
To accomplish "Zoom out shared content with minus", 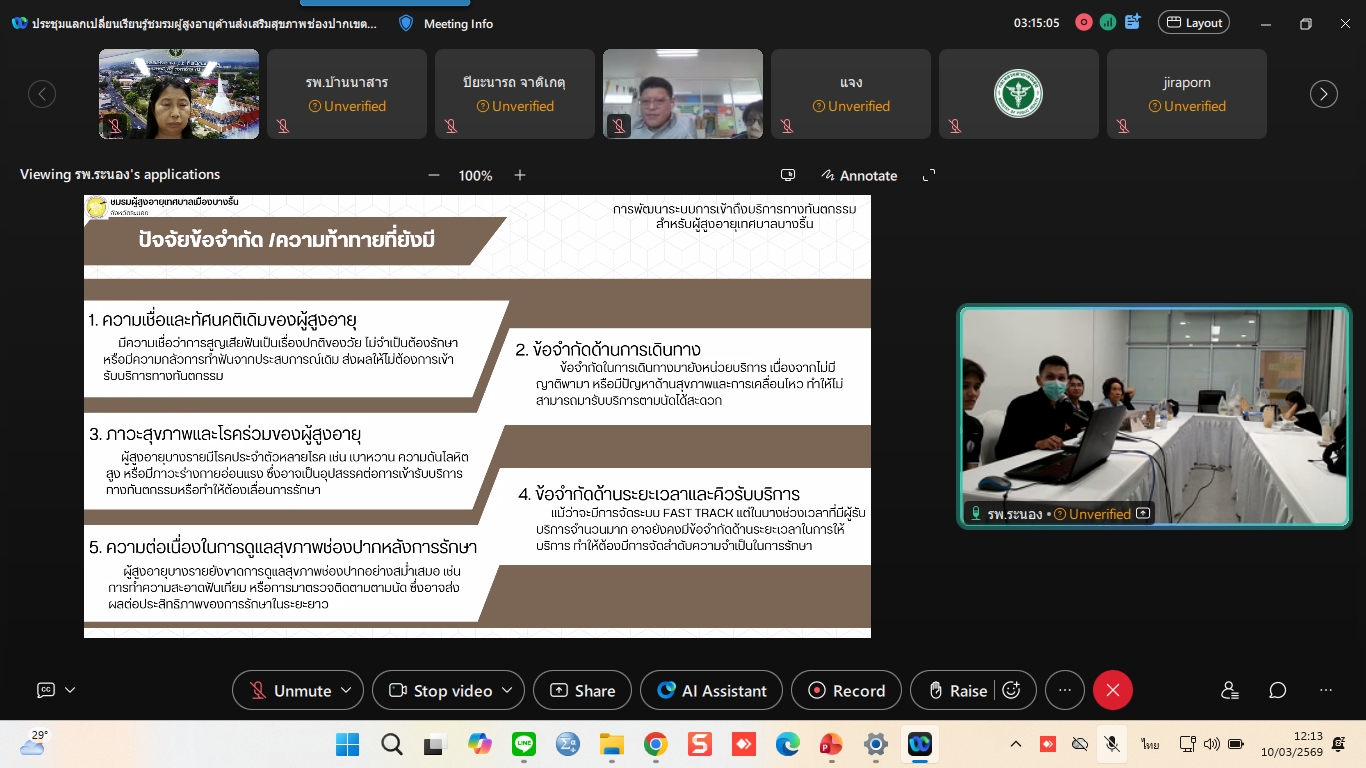I will [x=434, y=175].
